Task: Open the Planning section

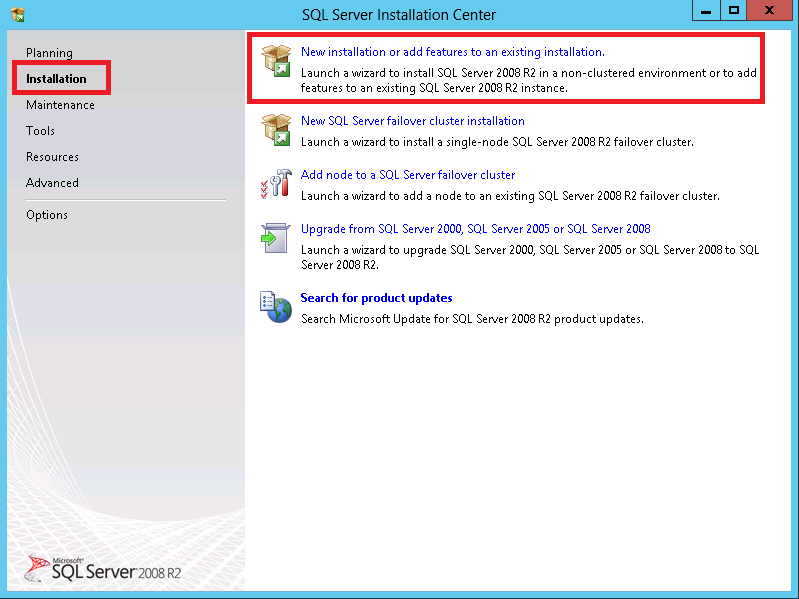Action: (x=49, y=53)
